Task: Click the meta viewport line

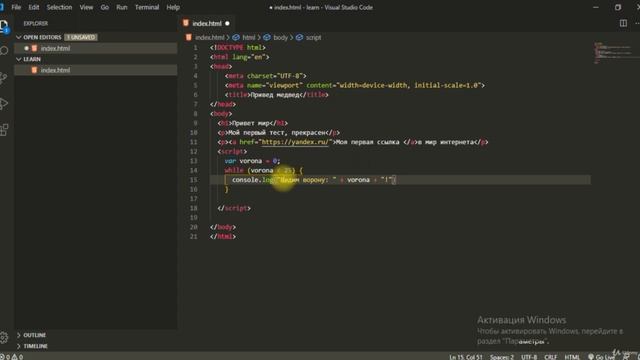Action: tap(355, 85)
